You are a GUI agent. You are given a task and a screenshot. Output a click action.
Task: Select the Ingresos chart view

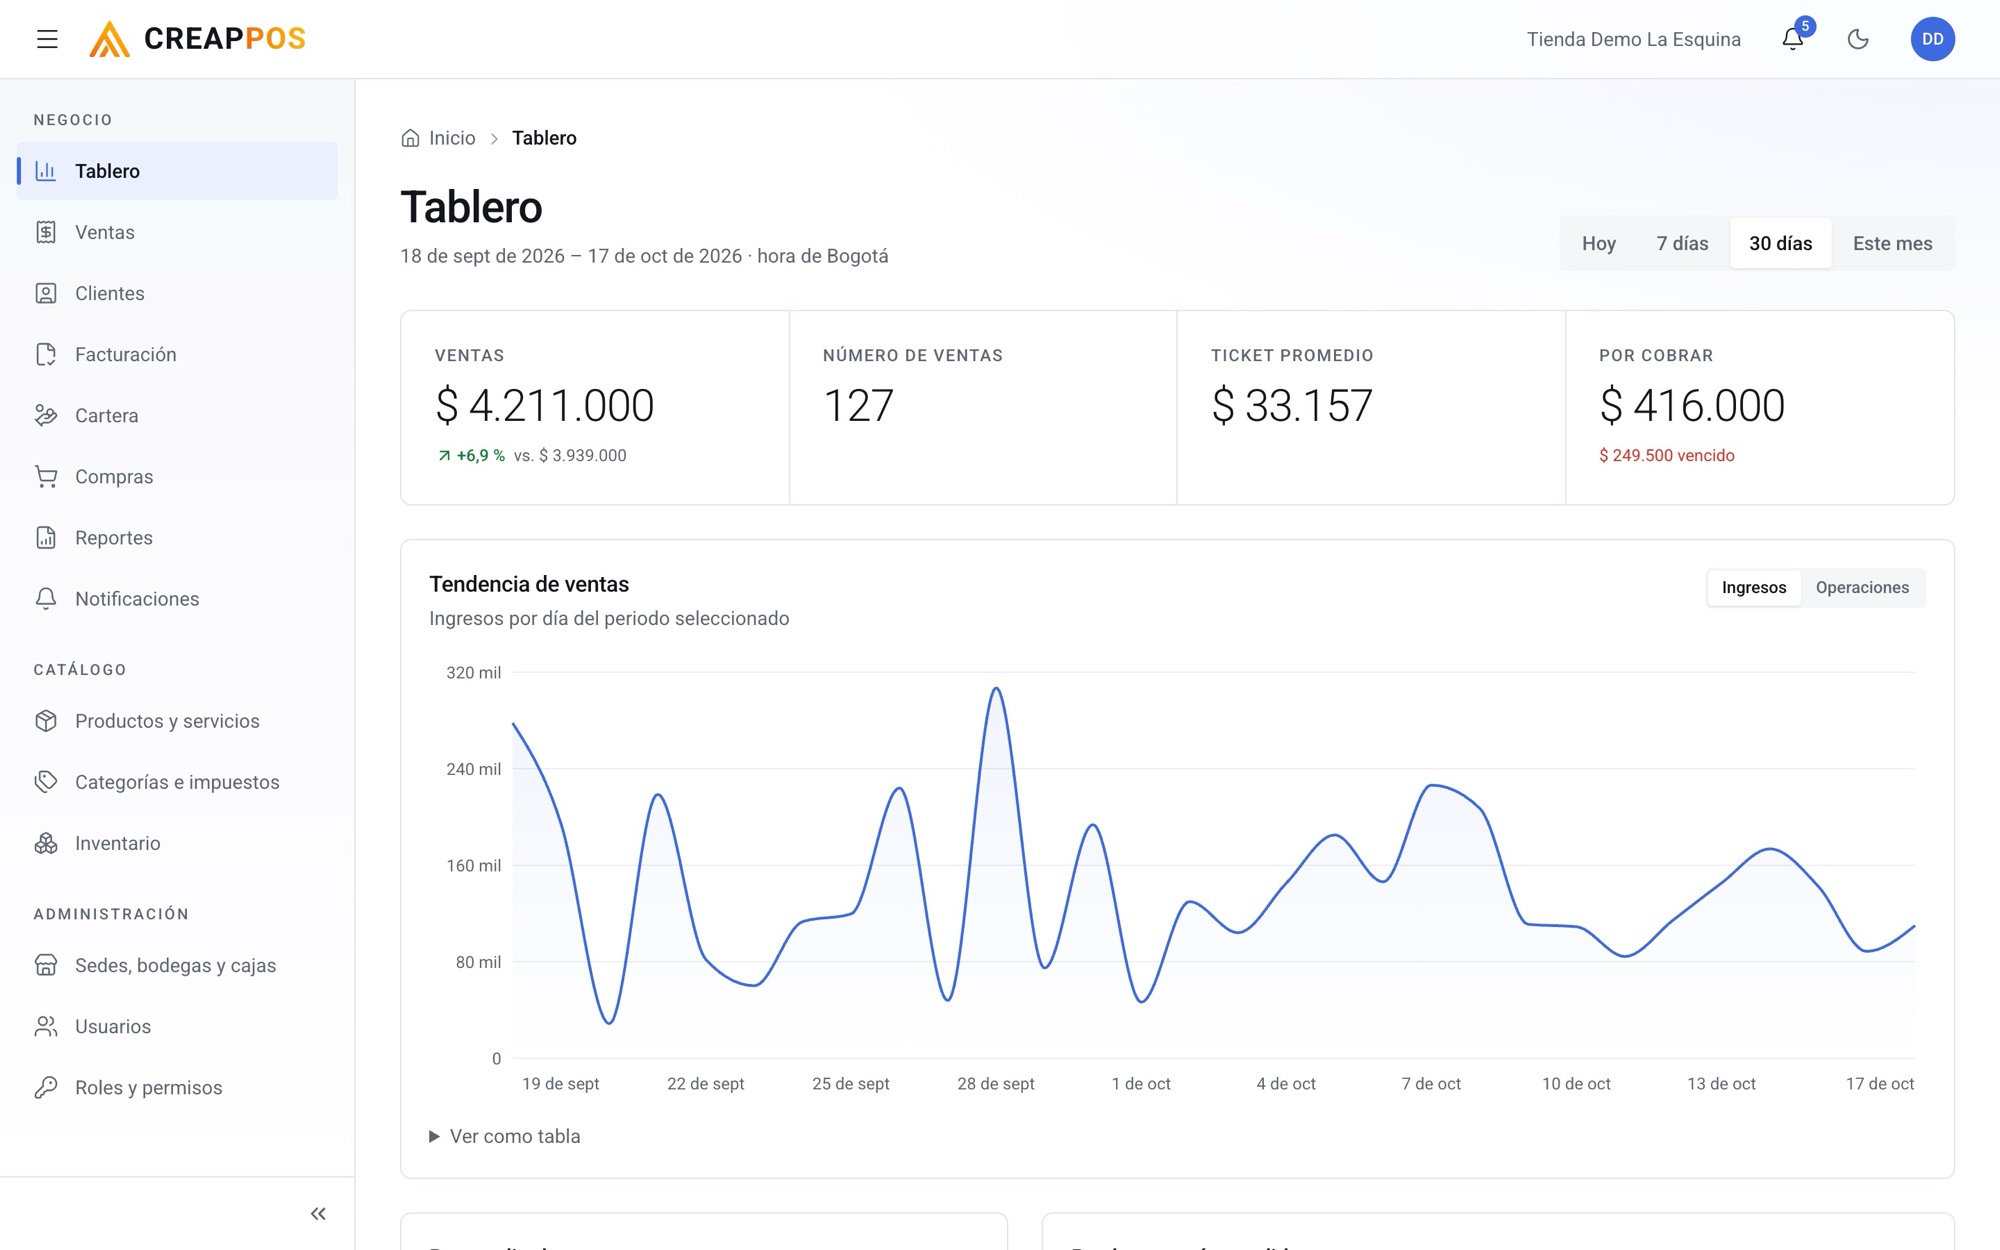[1754, 587]
